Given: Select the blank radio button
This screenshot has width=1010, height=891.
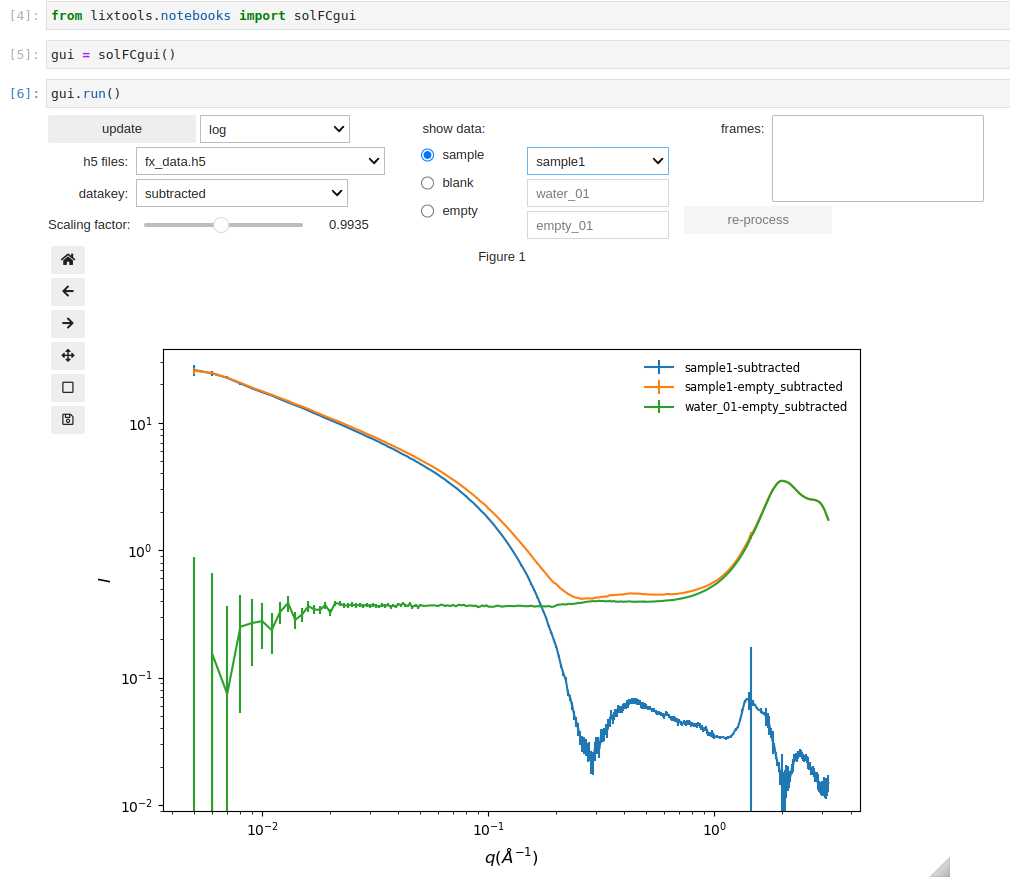Looking at the screenshot, I should coord(427,183).
